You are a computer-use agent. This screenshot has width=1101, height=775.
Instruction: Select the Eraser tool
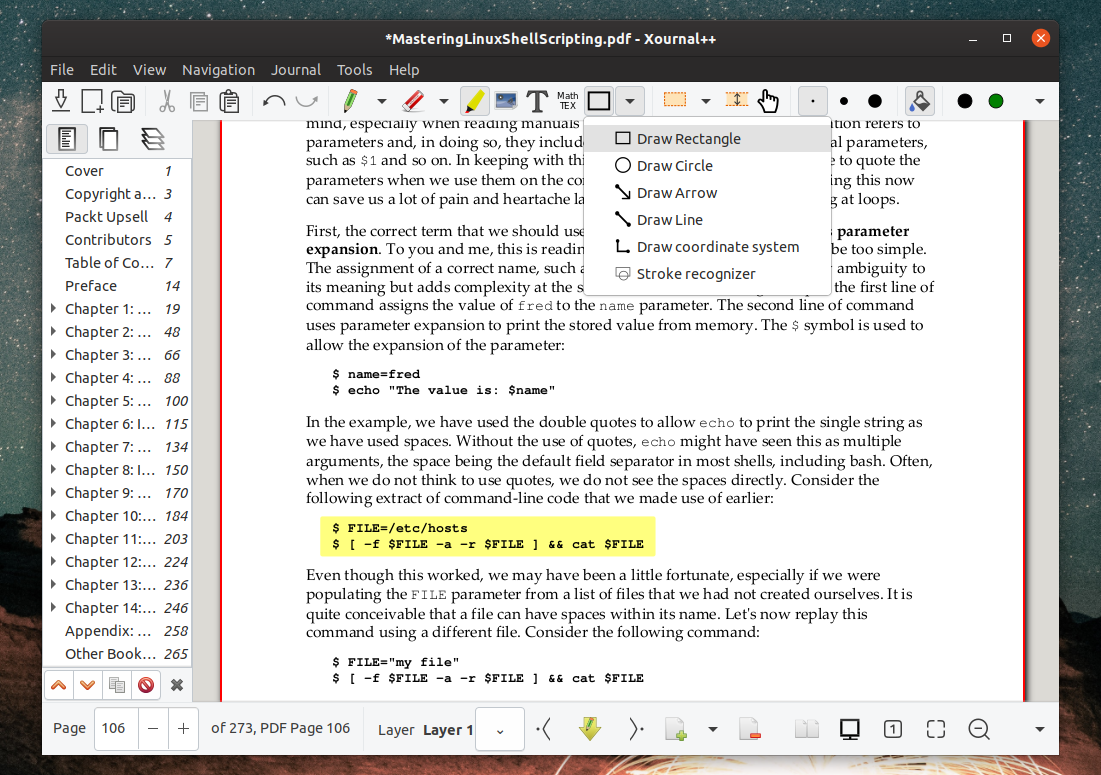[x=413, y=100]
